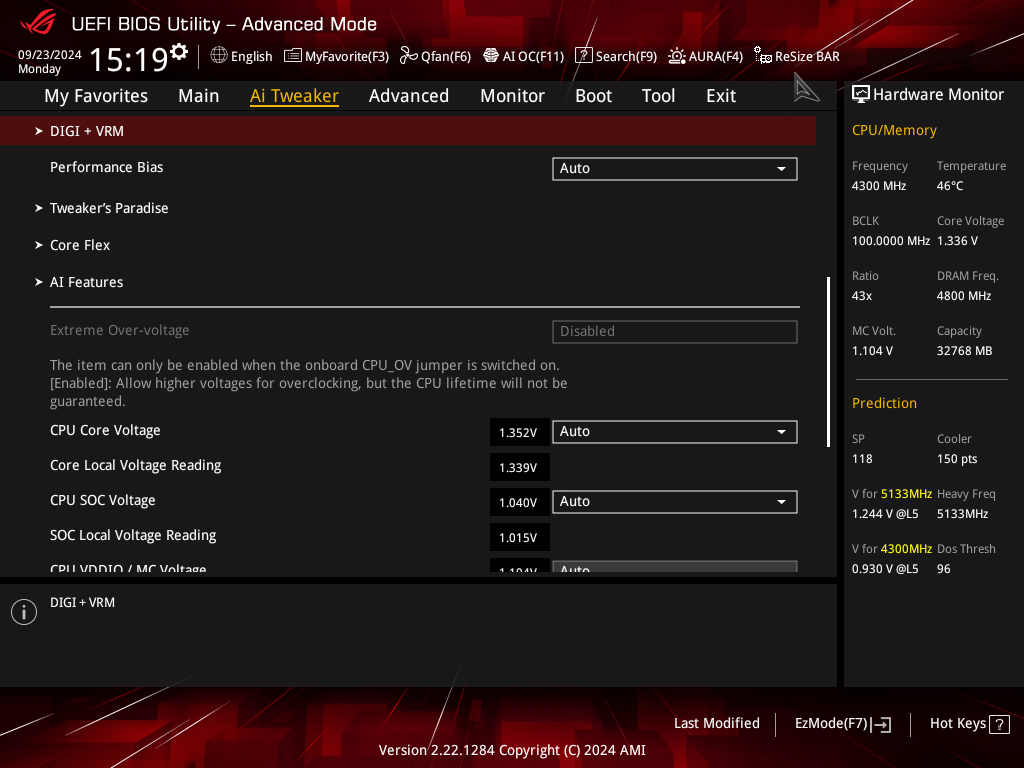Click Core Local Voltage Reading 1.339V

519,468
